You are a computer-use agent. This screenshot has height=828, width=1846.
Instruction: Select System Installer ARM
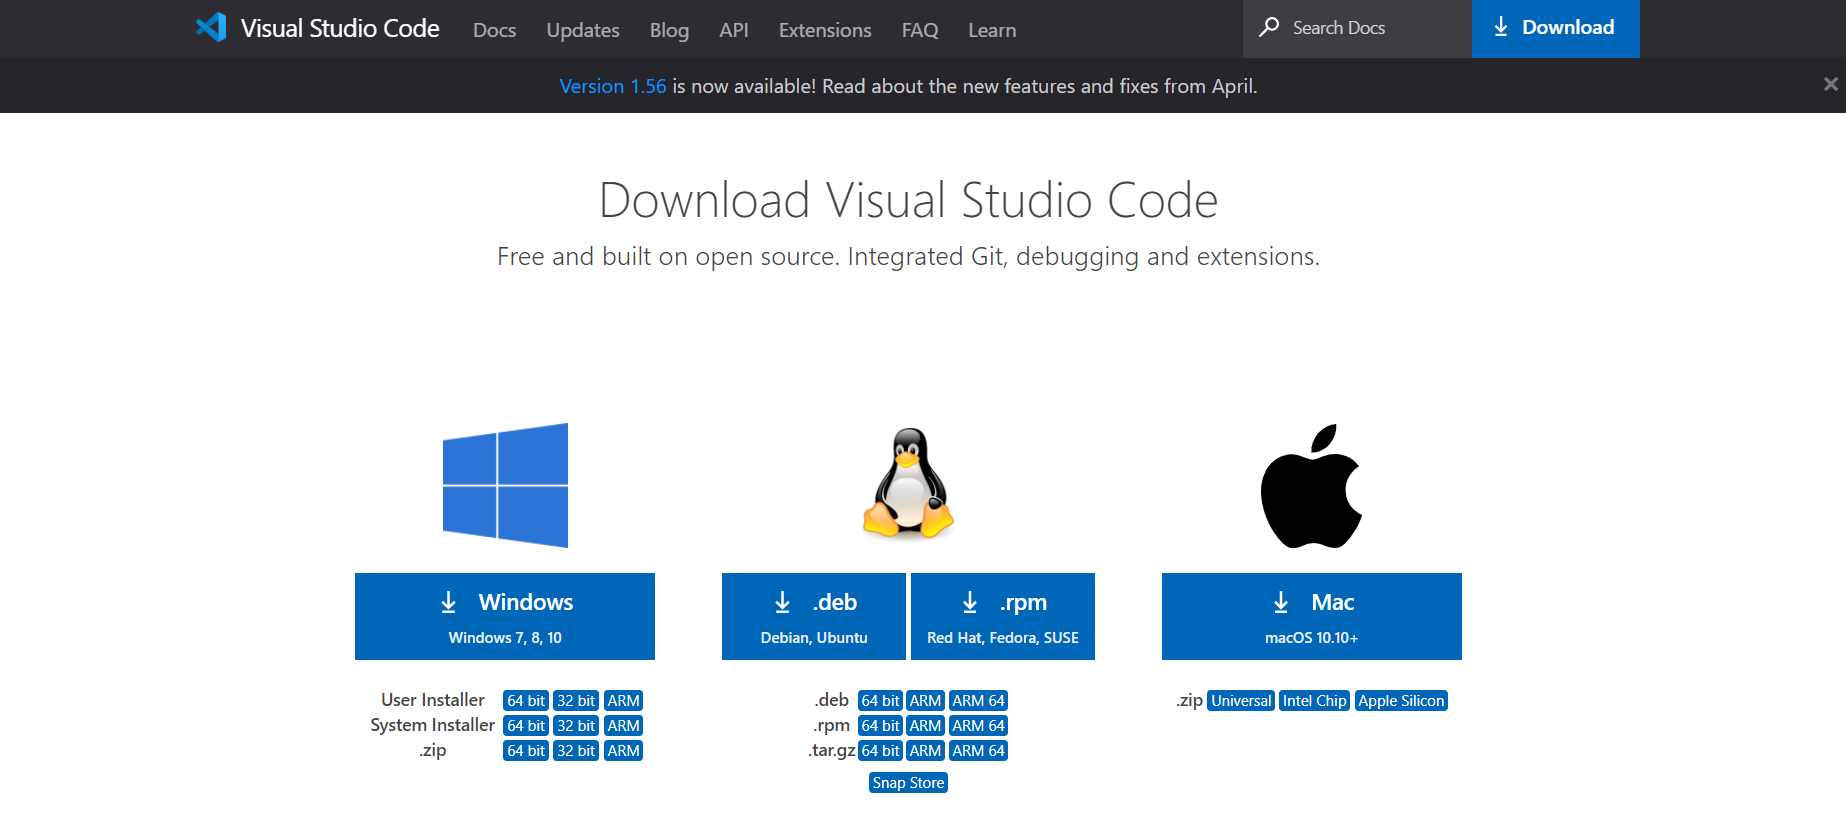(x=623, y=726)
